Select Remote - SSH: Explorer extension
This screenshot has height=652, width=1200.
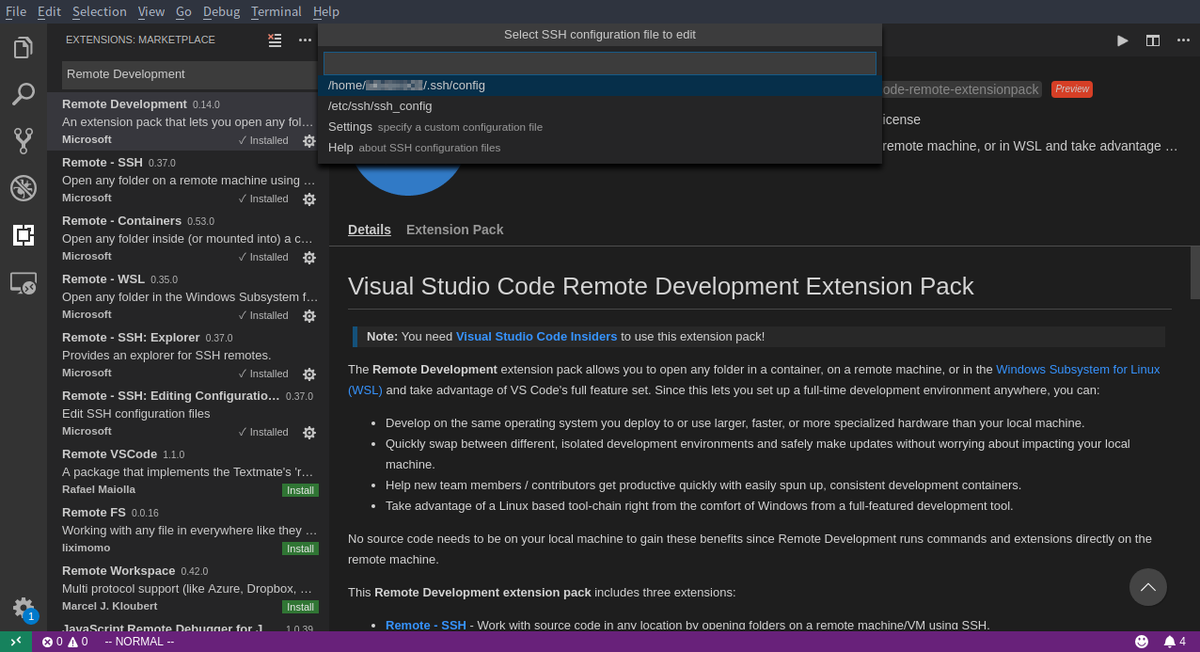click(188, 355)
